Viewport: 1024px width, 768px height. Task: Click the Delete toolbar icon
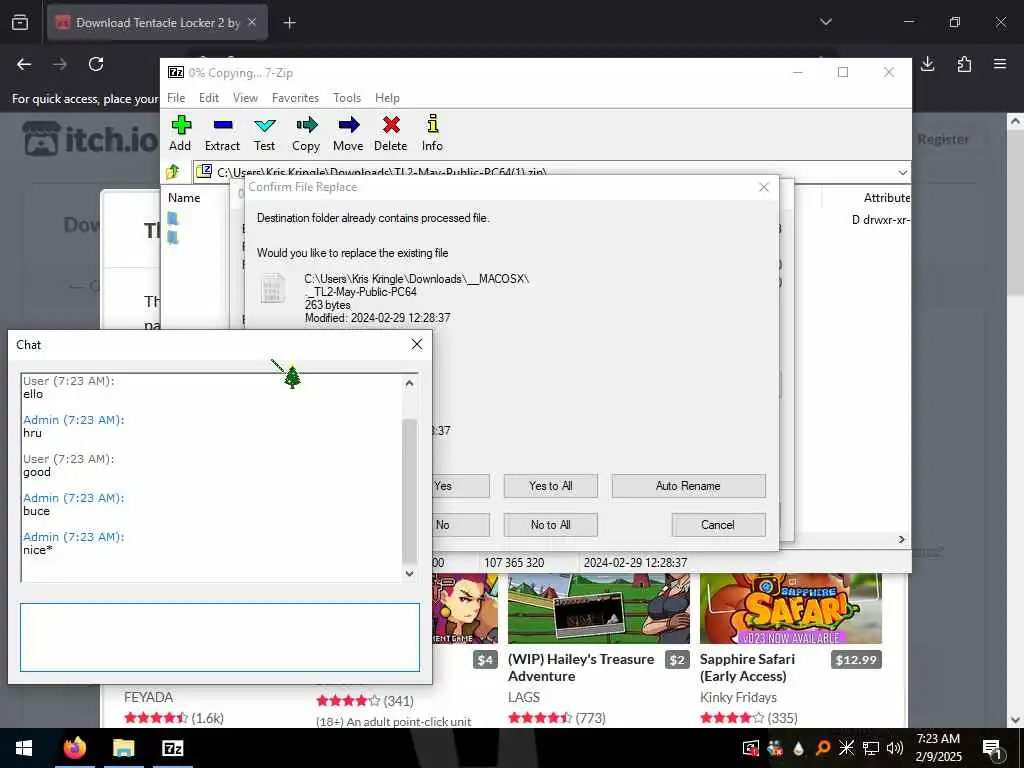391,134
